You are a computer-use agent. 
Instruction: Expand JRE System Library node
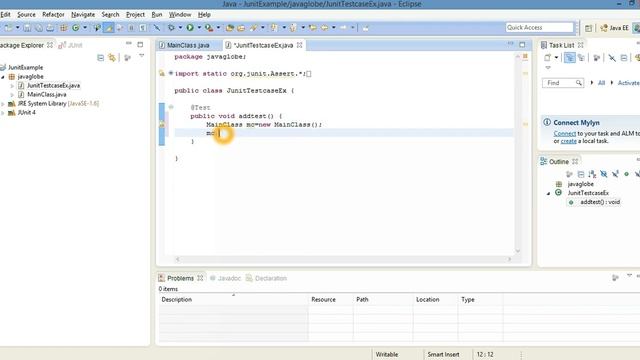3,104
